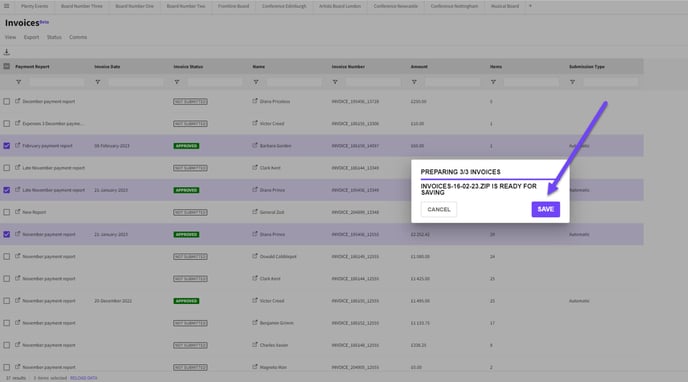Open the Invoice Date column filter
688x382 pixels.
98,82
